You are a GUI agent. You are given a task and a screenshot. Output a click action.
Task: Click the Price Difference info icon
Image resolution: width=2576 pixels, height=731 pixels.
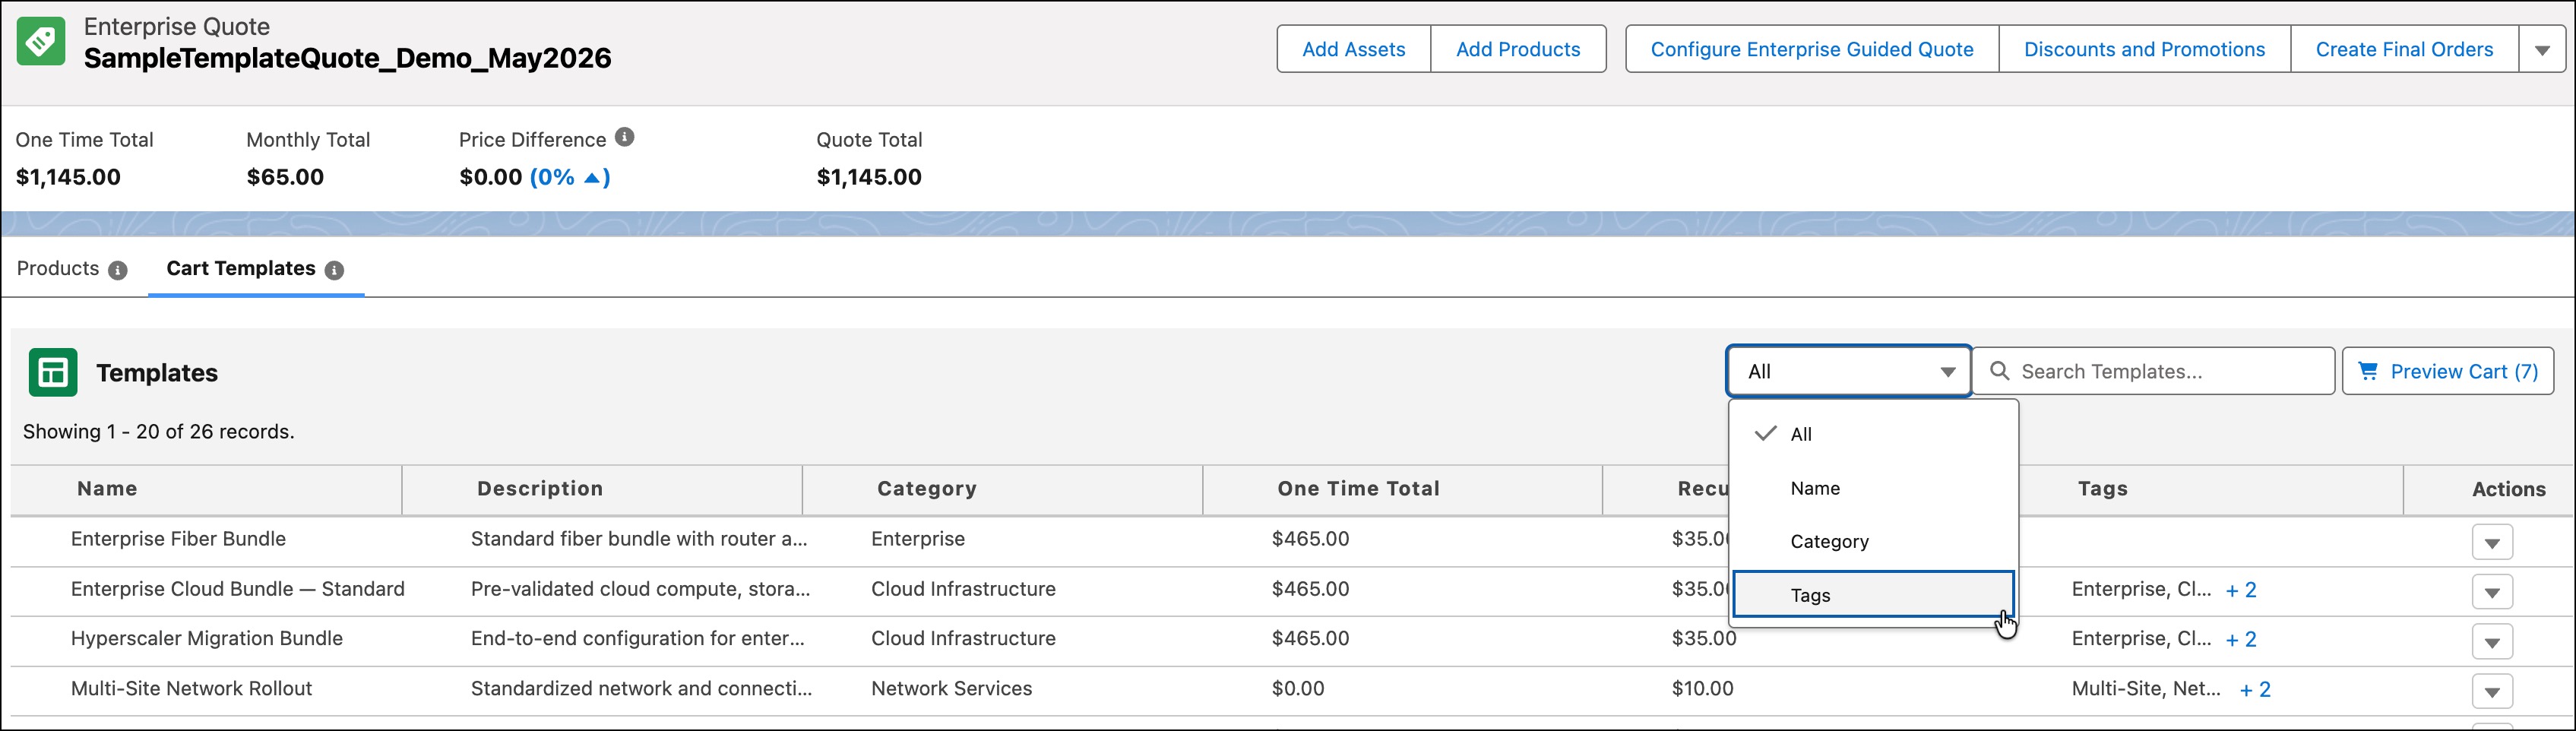[625, 137]
